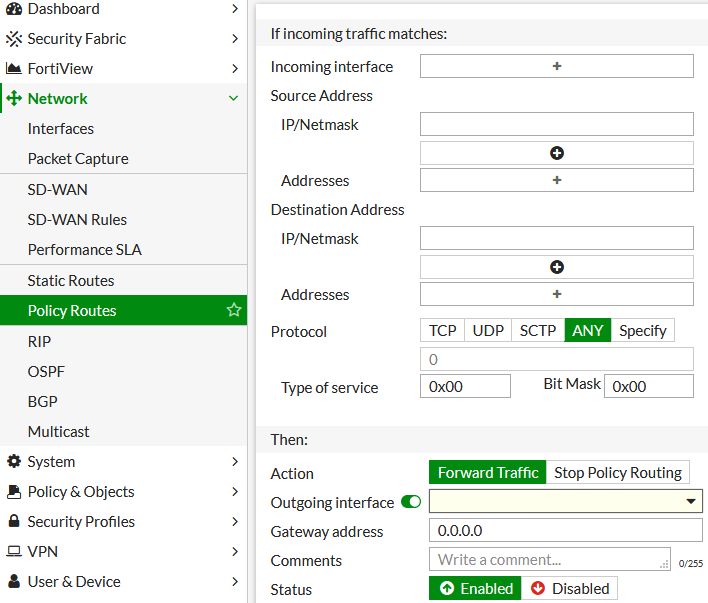Add an Incoming interface entry
This screenshot has width=708, height=603.
click(x=557, y=66)
